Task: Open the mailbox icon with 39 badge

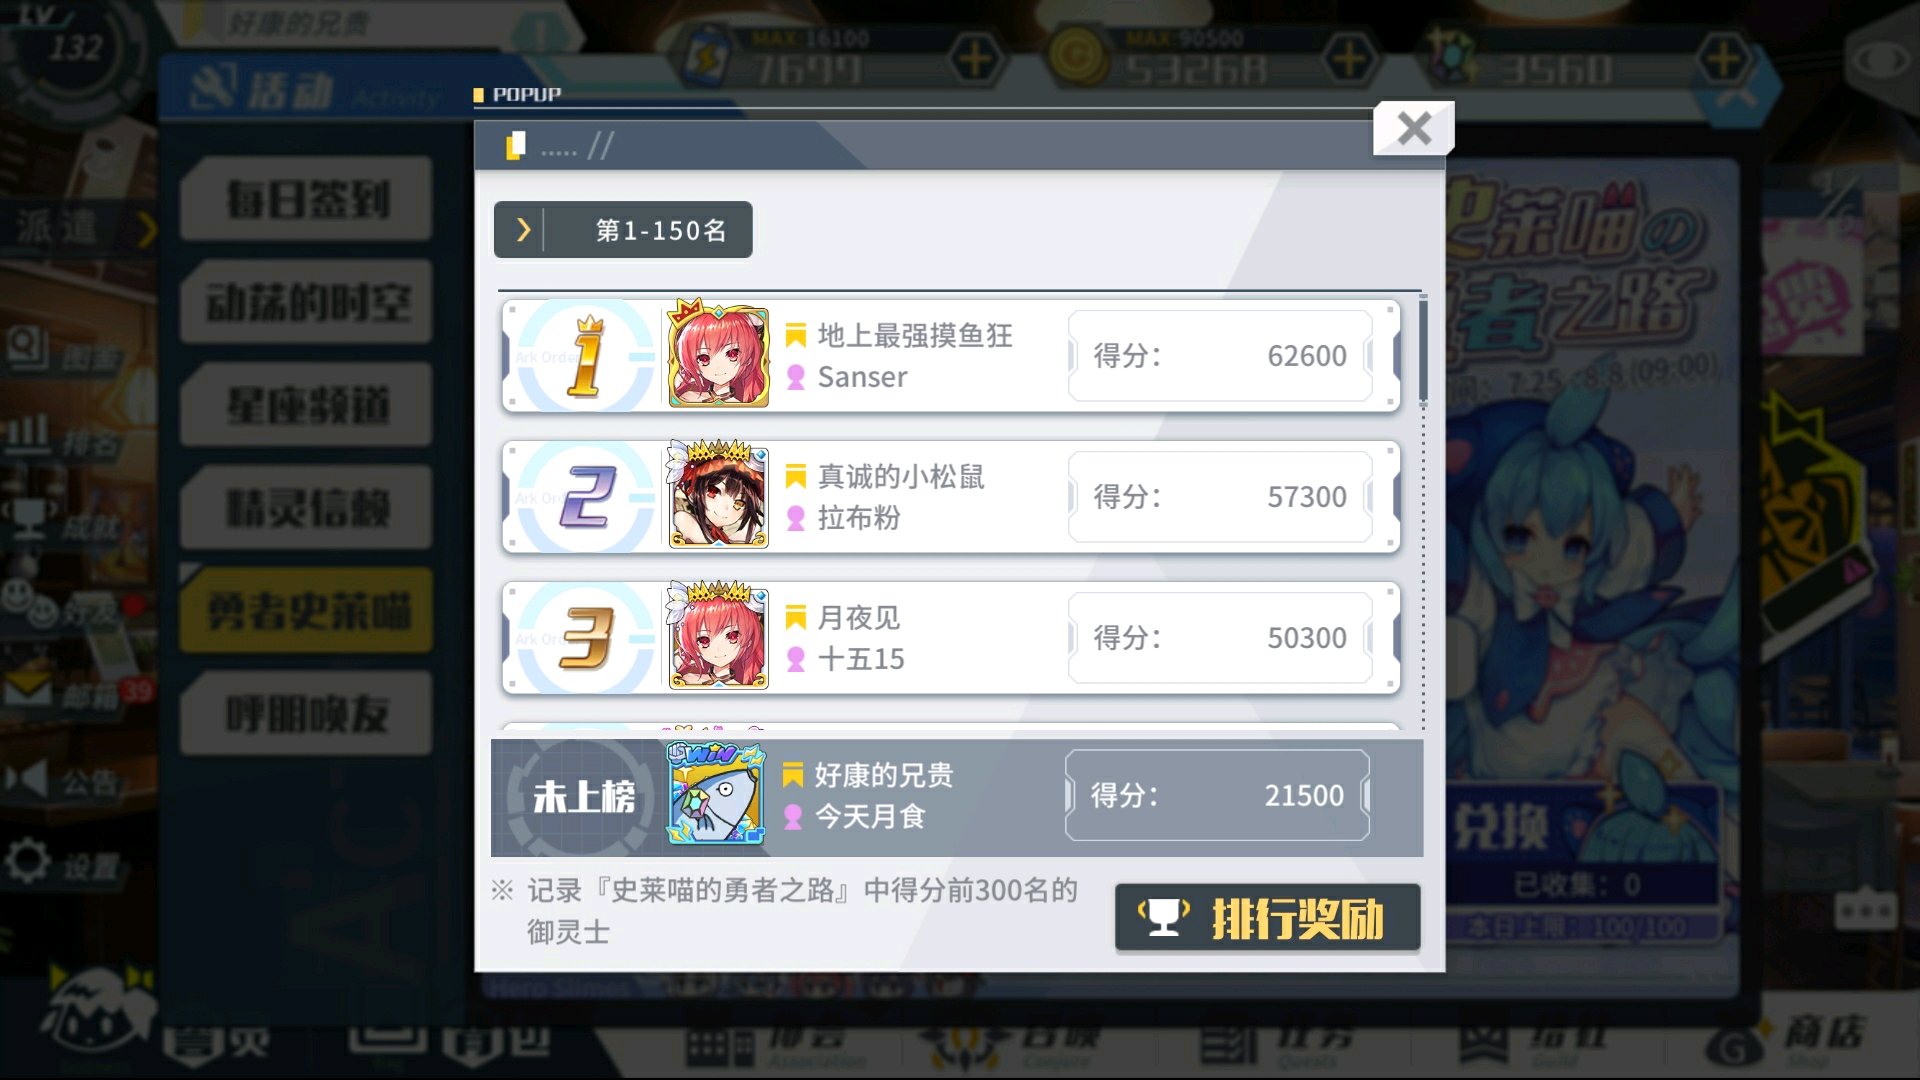Action: click(x=30, y=691)
